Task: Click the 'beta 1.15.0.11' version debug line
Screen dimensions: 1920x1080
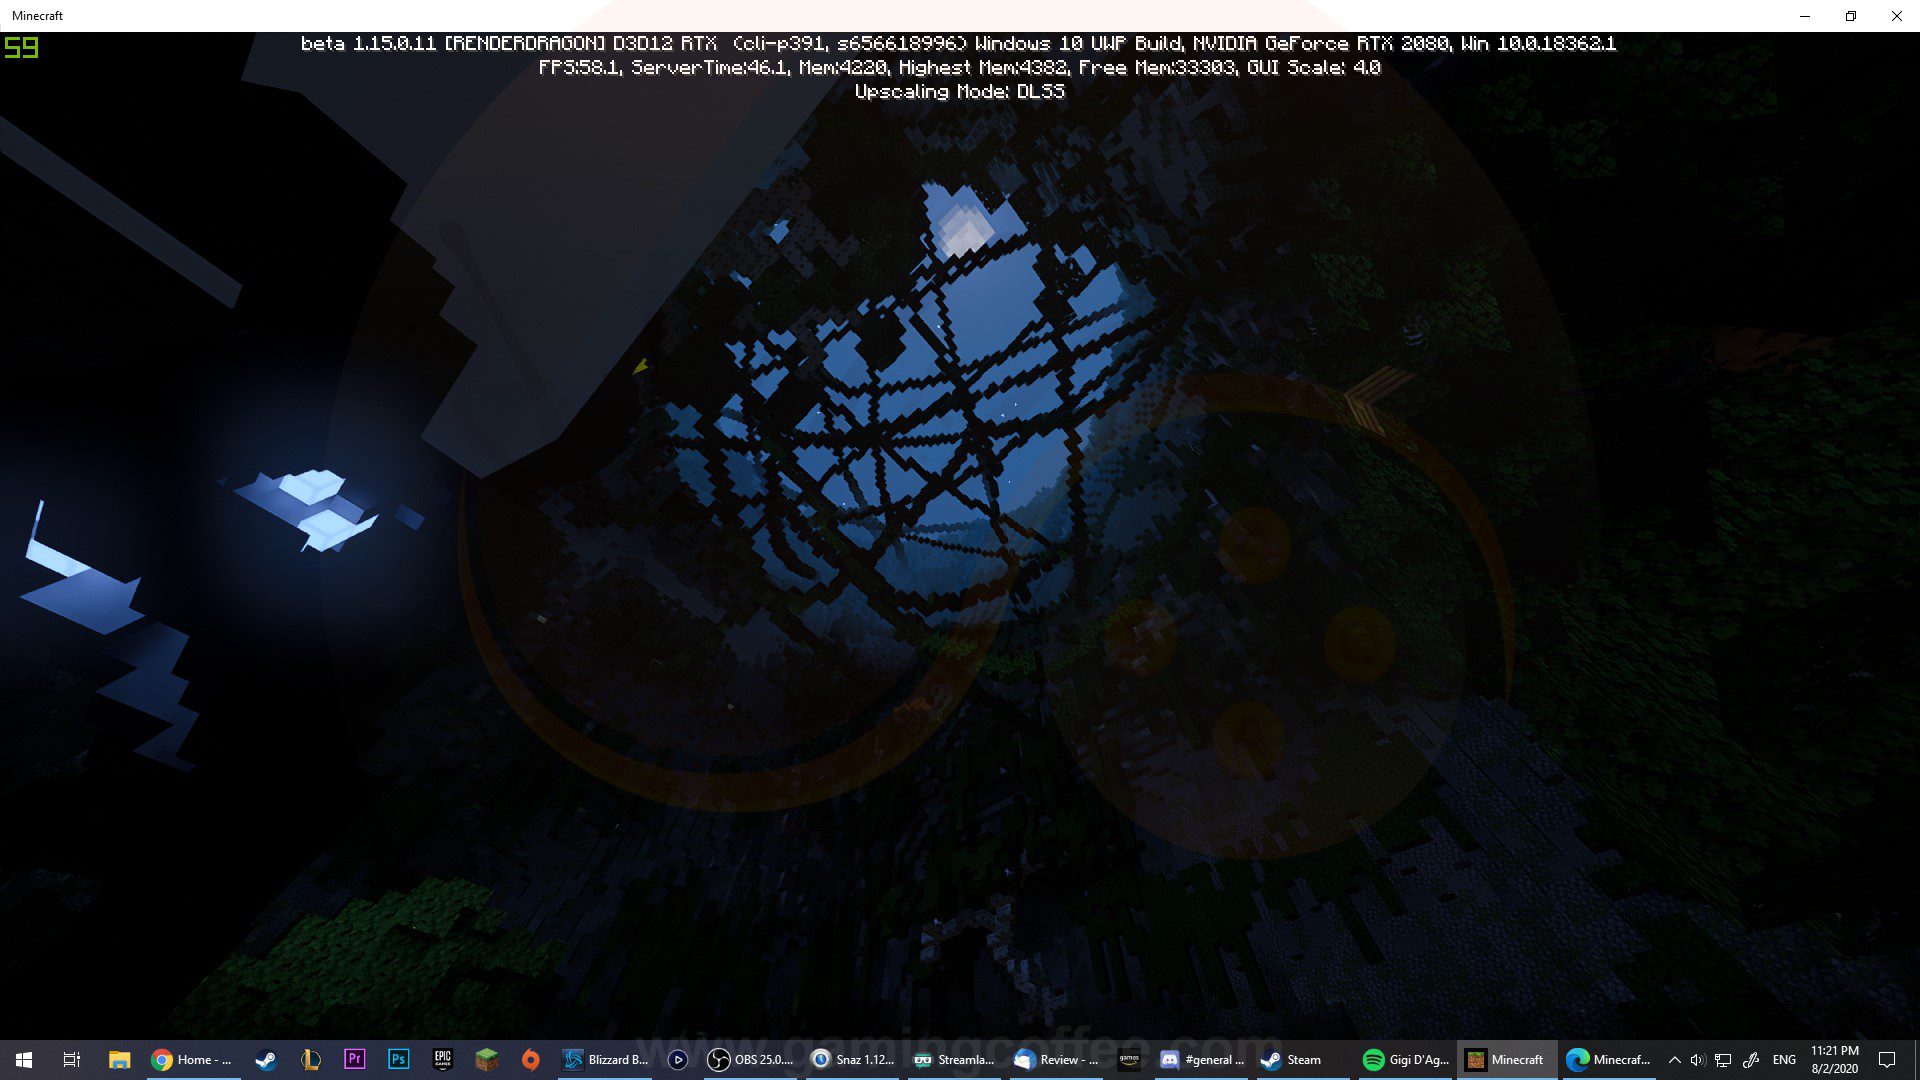Action: coord(958,43)
